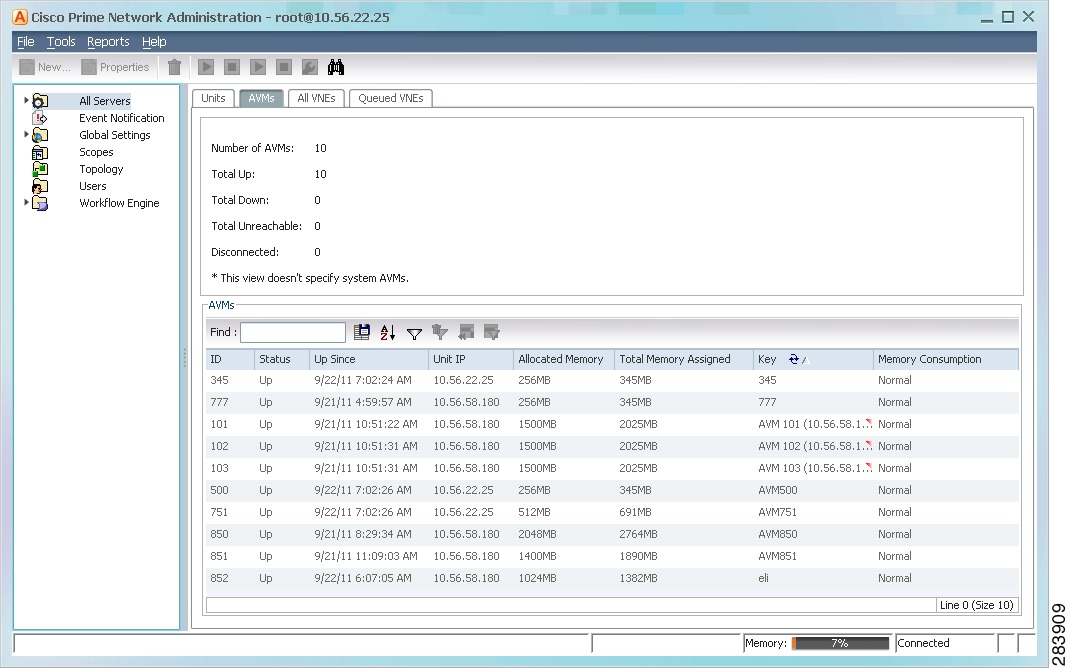1070x668 pixels.
Task: Click the Workflow Engine folder icon
Action: 40,203
